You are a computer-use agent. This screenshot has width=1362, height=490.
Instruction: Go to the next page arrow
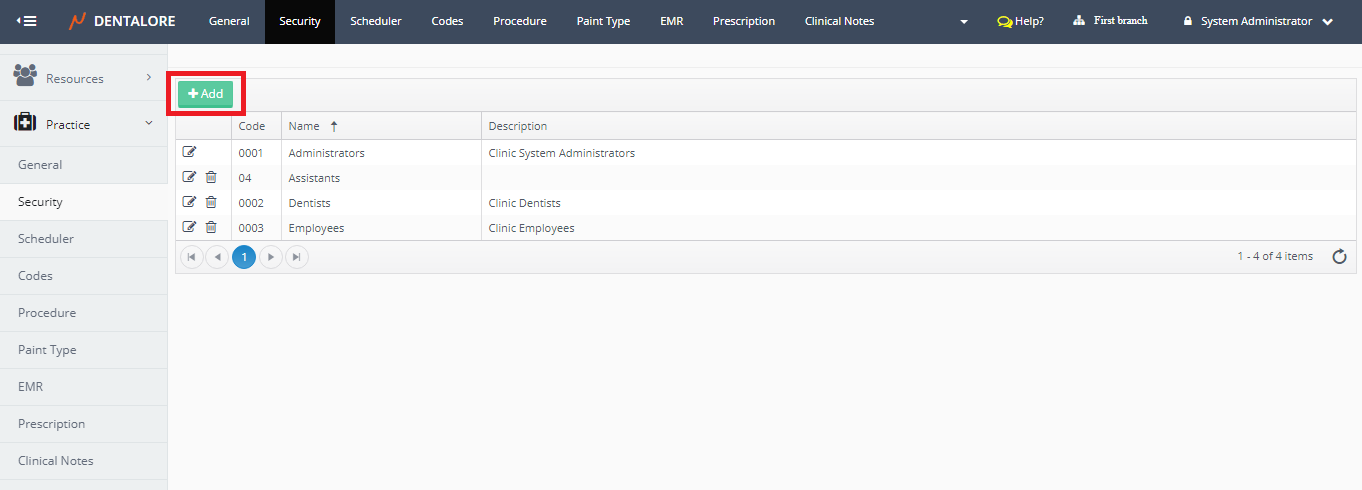tap(270, 257)
